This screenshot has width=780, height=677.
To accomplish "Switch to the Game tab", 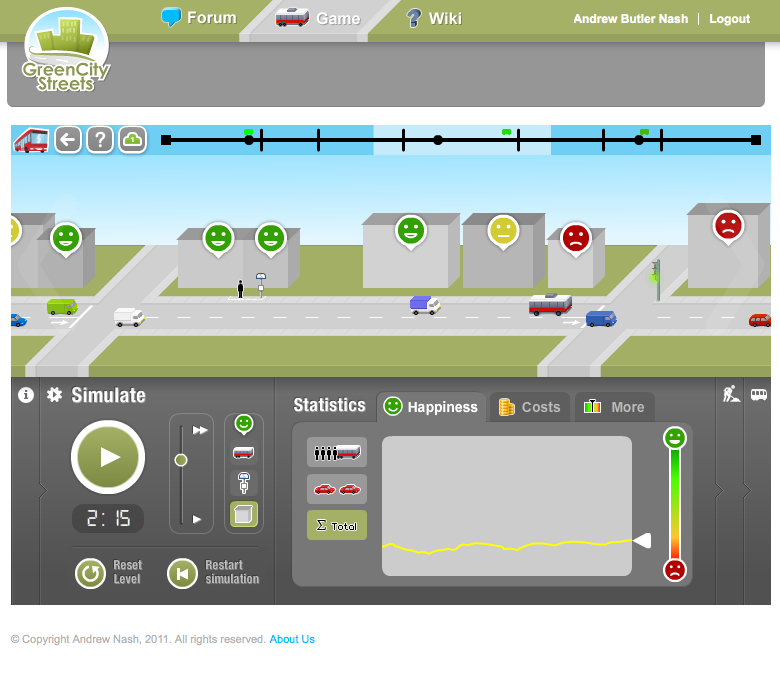I will click(318, 18).
